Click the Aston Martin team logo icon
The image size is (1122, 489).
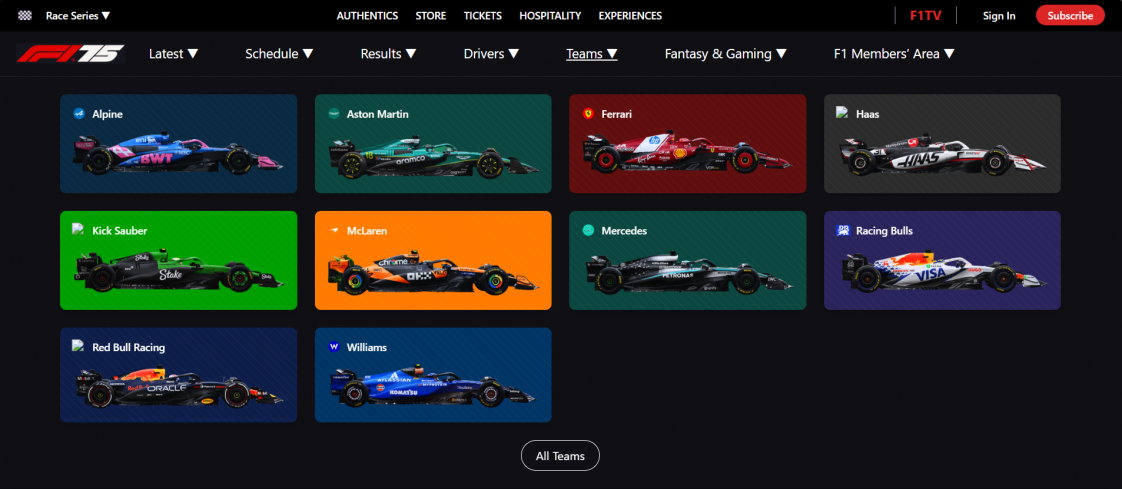333,113
